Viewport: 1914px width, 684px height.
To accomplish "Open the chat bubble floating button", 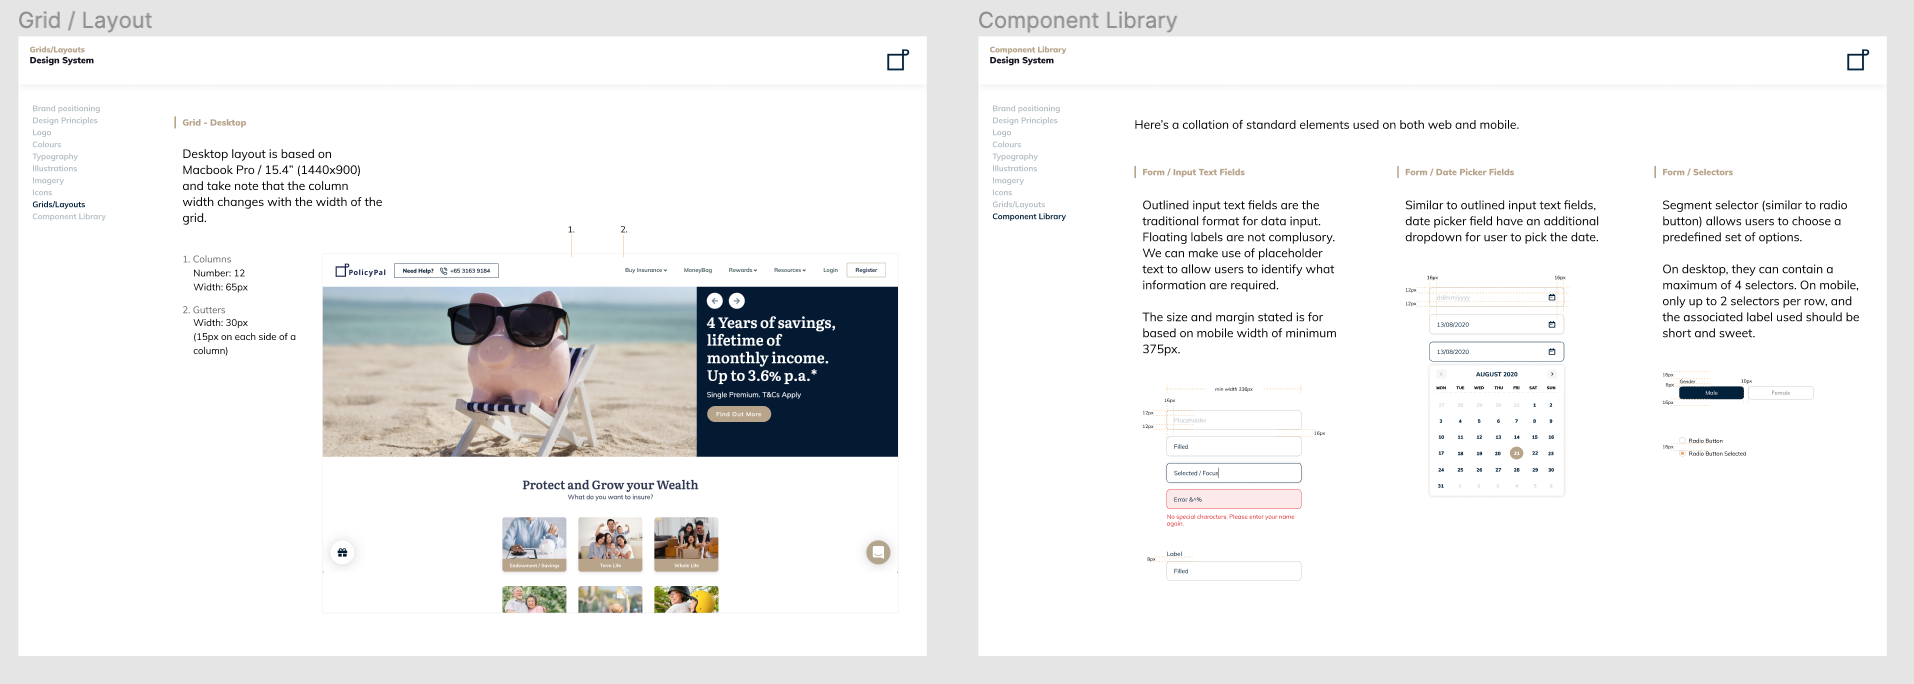I will tap(878, 552).
